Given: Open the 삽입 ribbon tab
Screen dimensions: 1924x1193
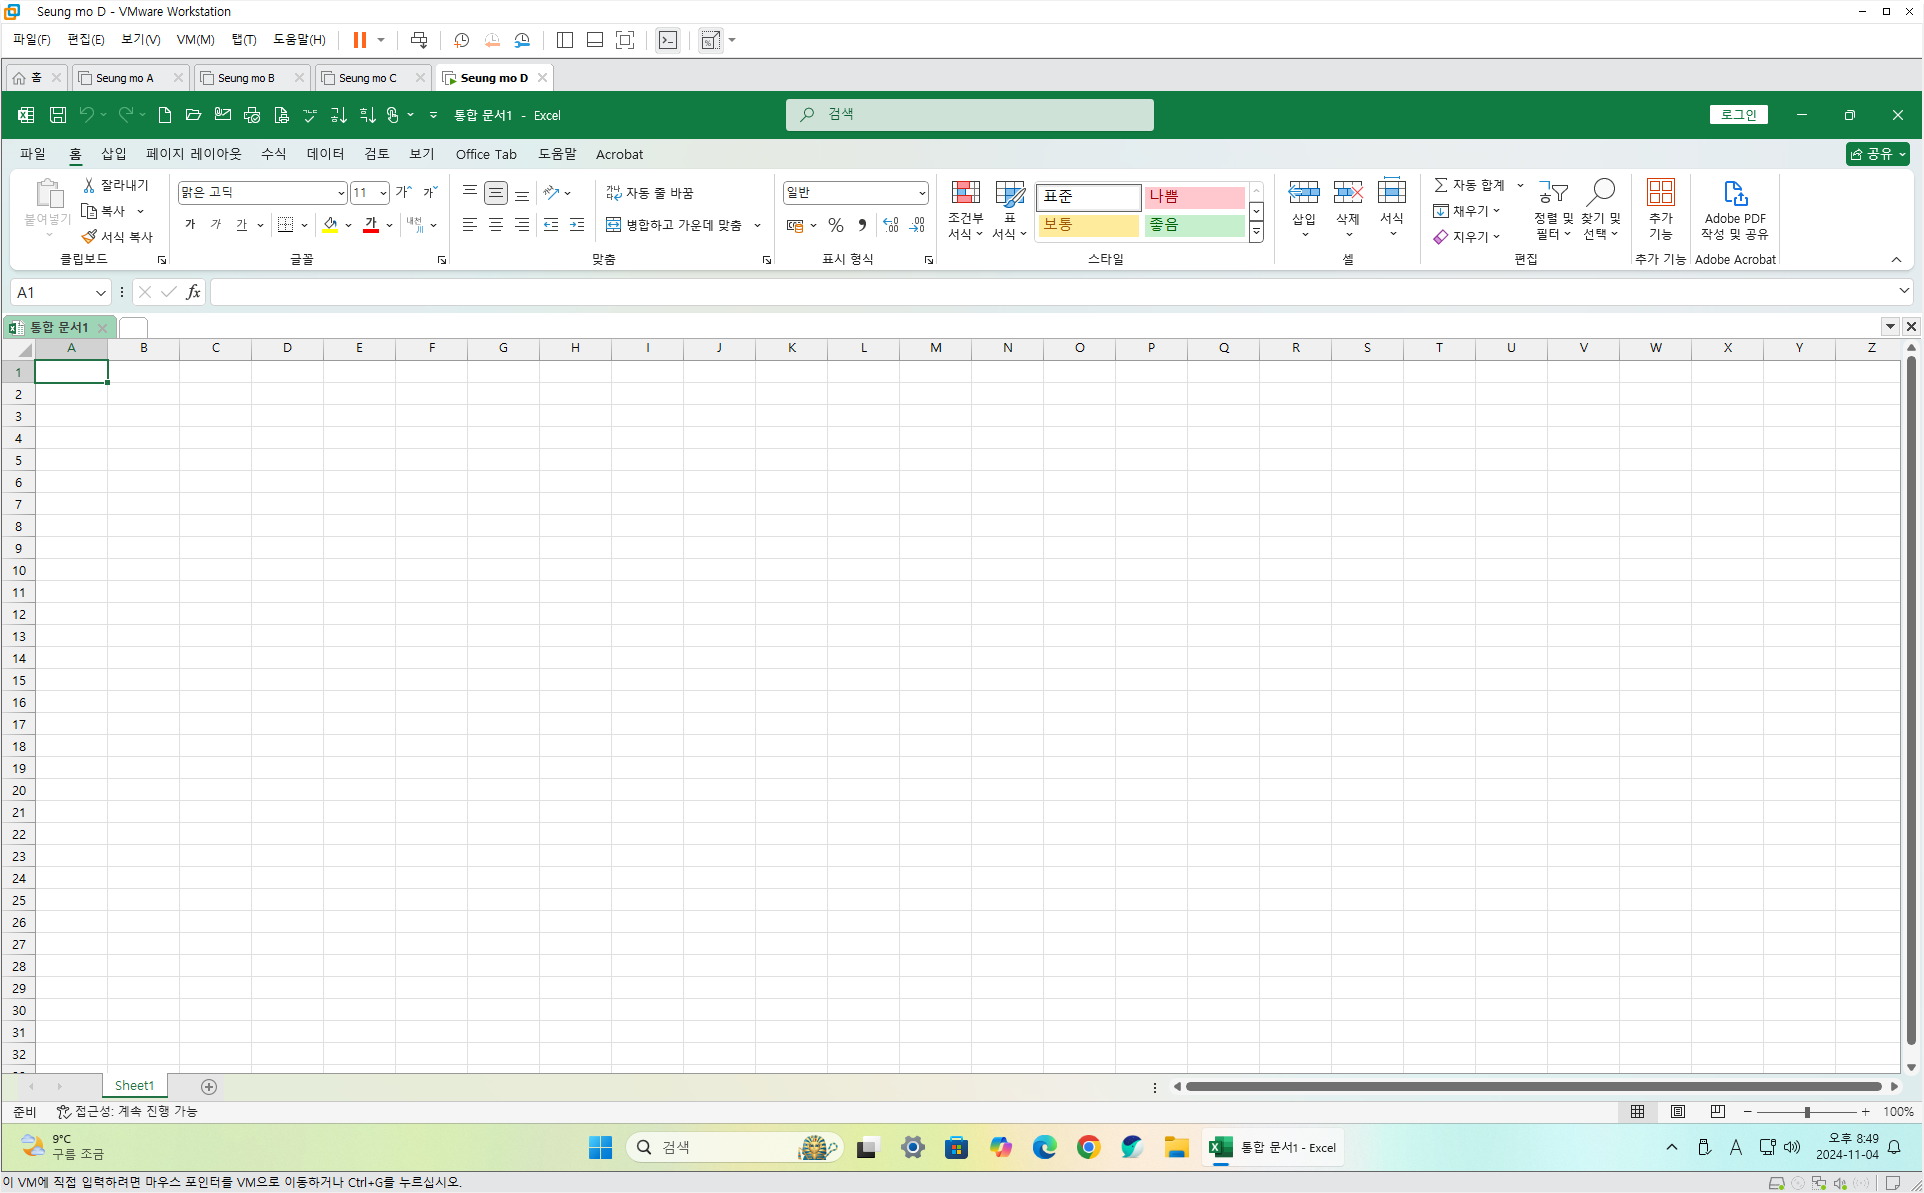Looking at the screenshot, I should click(113, 154).
